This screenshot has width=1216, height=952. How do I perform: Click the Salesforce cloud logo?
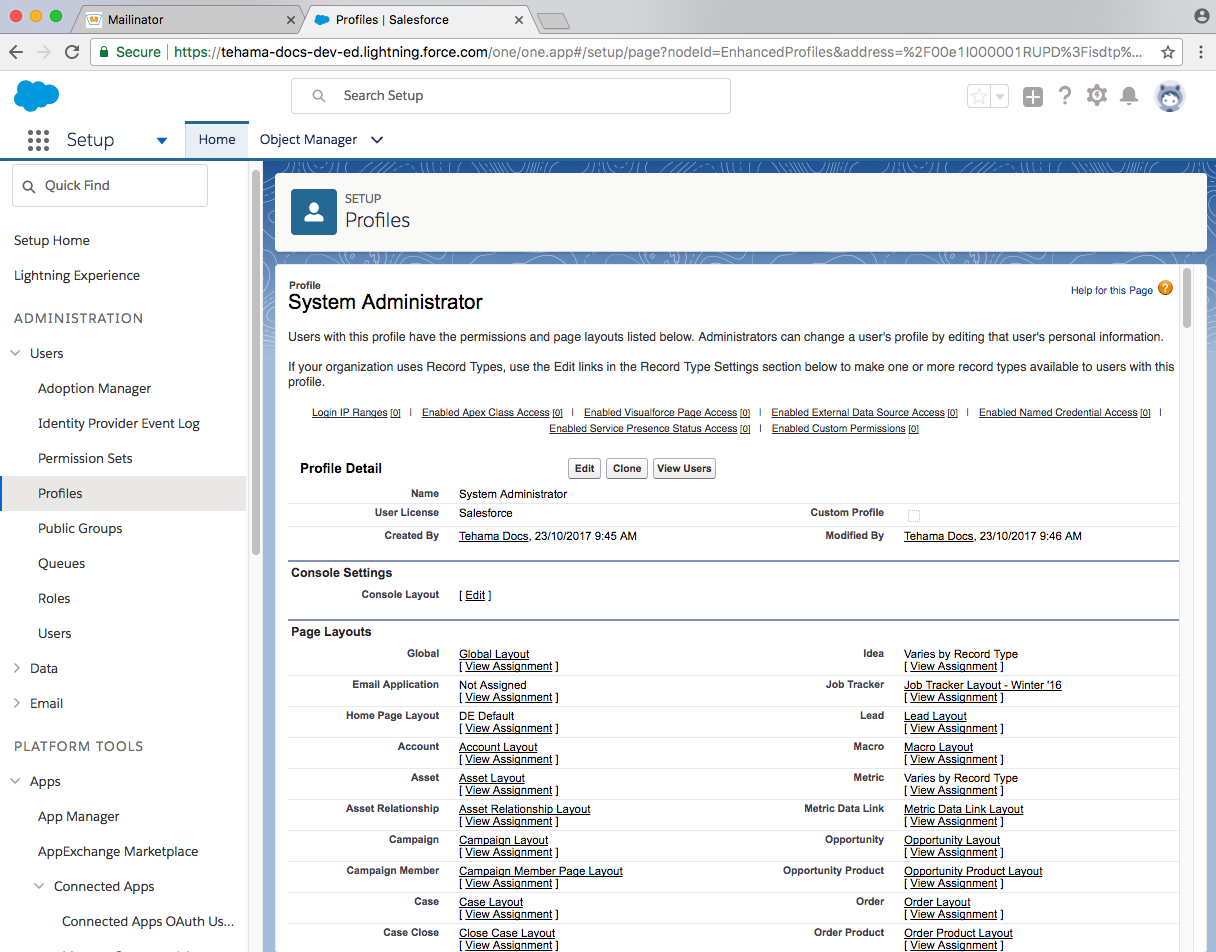tap(37, 96)
